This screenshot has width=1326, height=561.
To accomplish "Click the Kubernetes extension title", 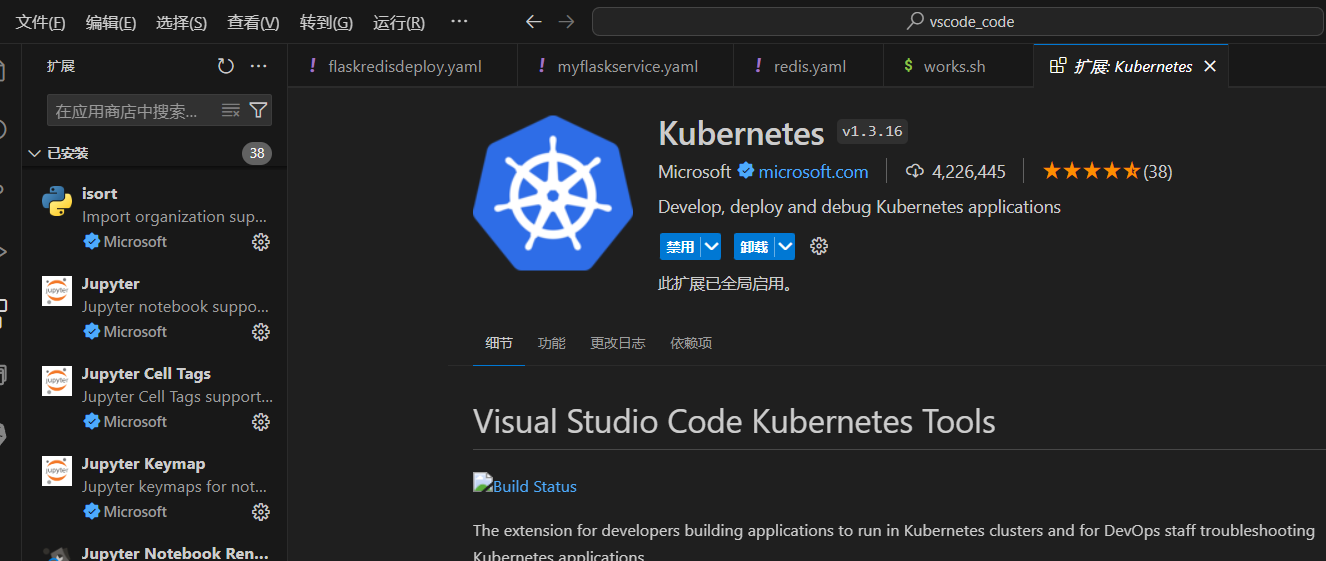I will tap(741, 132).
